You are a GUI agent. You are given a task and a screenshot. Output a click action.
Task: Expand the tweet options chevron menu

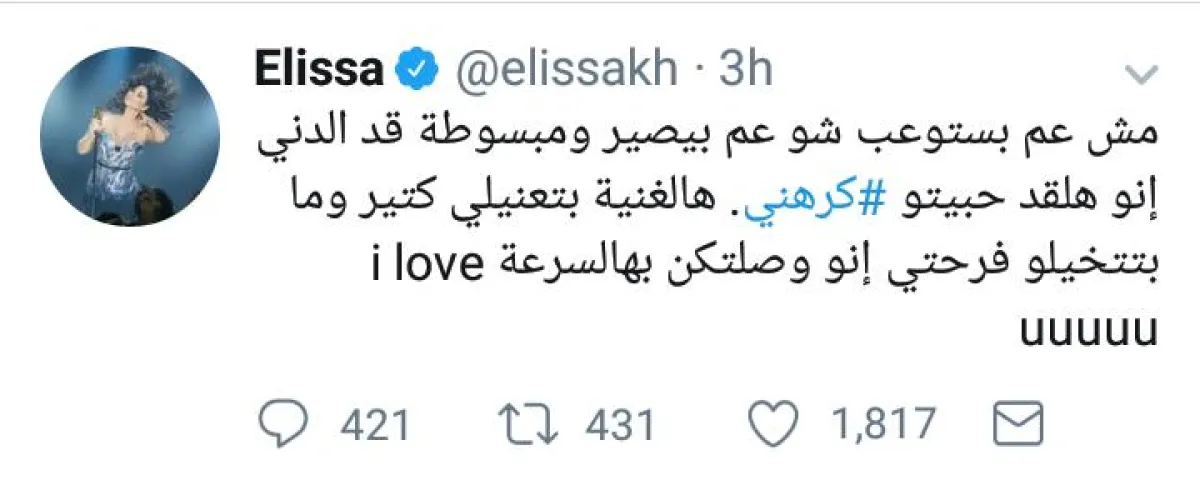1139,76
